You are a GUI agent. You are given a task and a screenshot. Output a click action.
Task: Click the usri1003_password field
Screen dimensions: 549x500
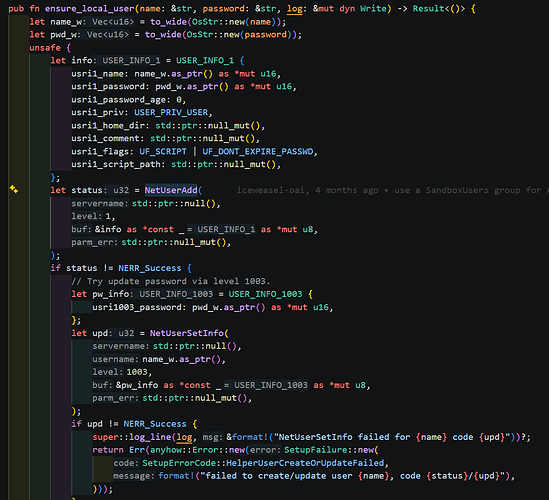pos(137,307)
